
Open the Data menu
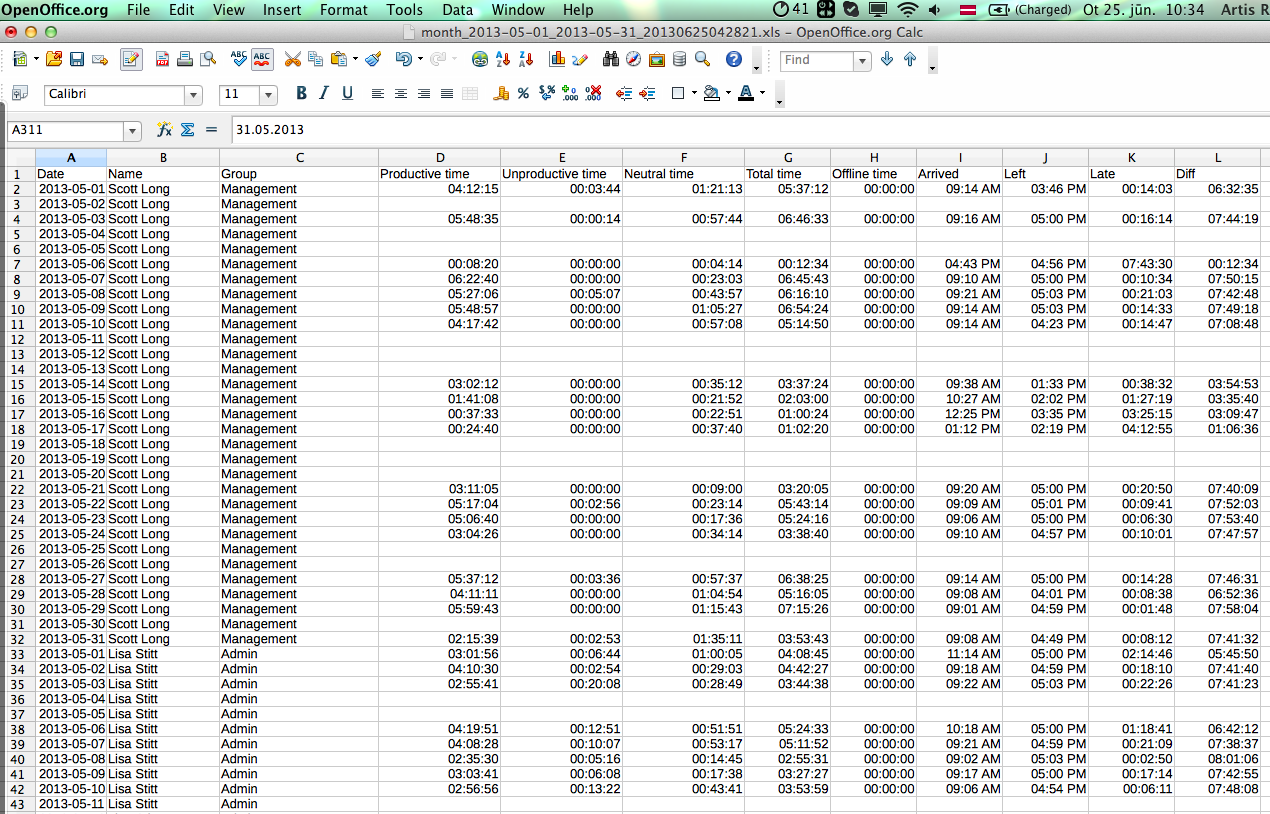click(x=457, y=10)
